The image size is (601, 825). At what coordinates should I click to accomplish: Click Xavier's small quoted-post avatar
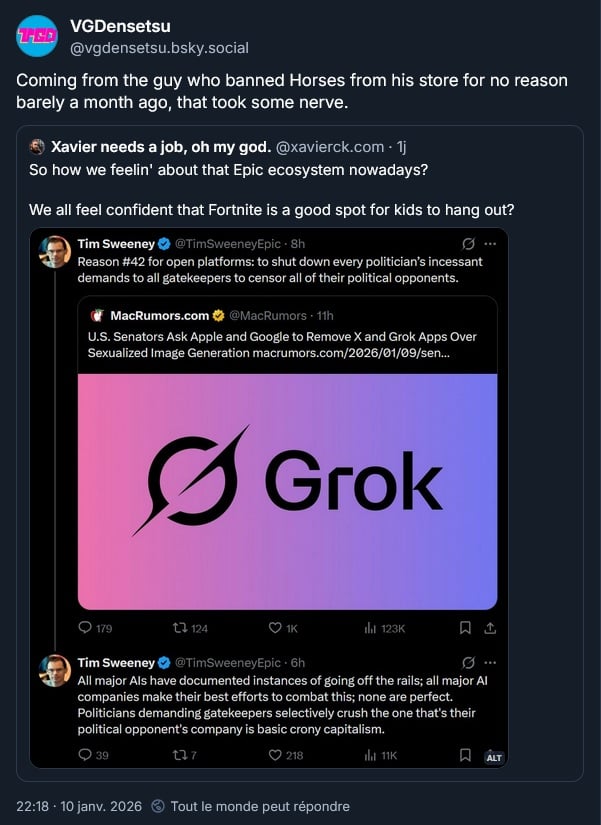pyautogui.click(x=37, y=146)
